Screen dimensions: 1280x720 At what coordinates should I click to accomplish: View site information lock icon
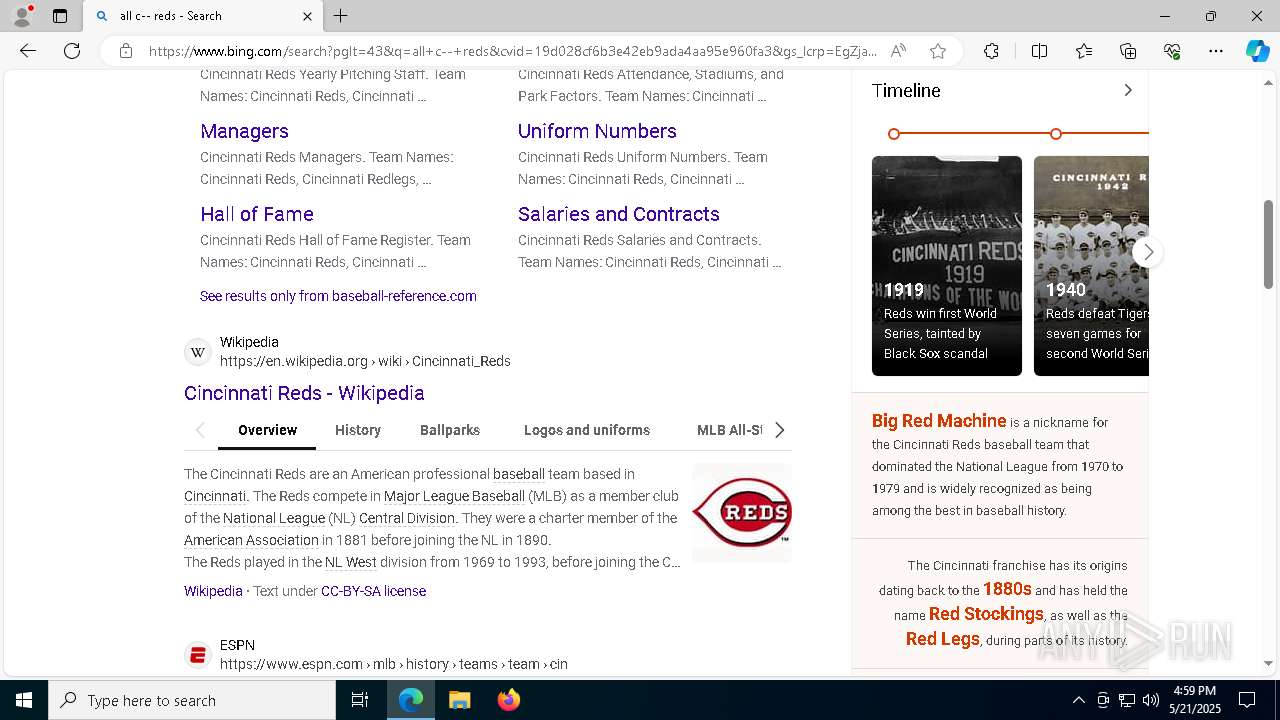126,51
